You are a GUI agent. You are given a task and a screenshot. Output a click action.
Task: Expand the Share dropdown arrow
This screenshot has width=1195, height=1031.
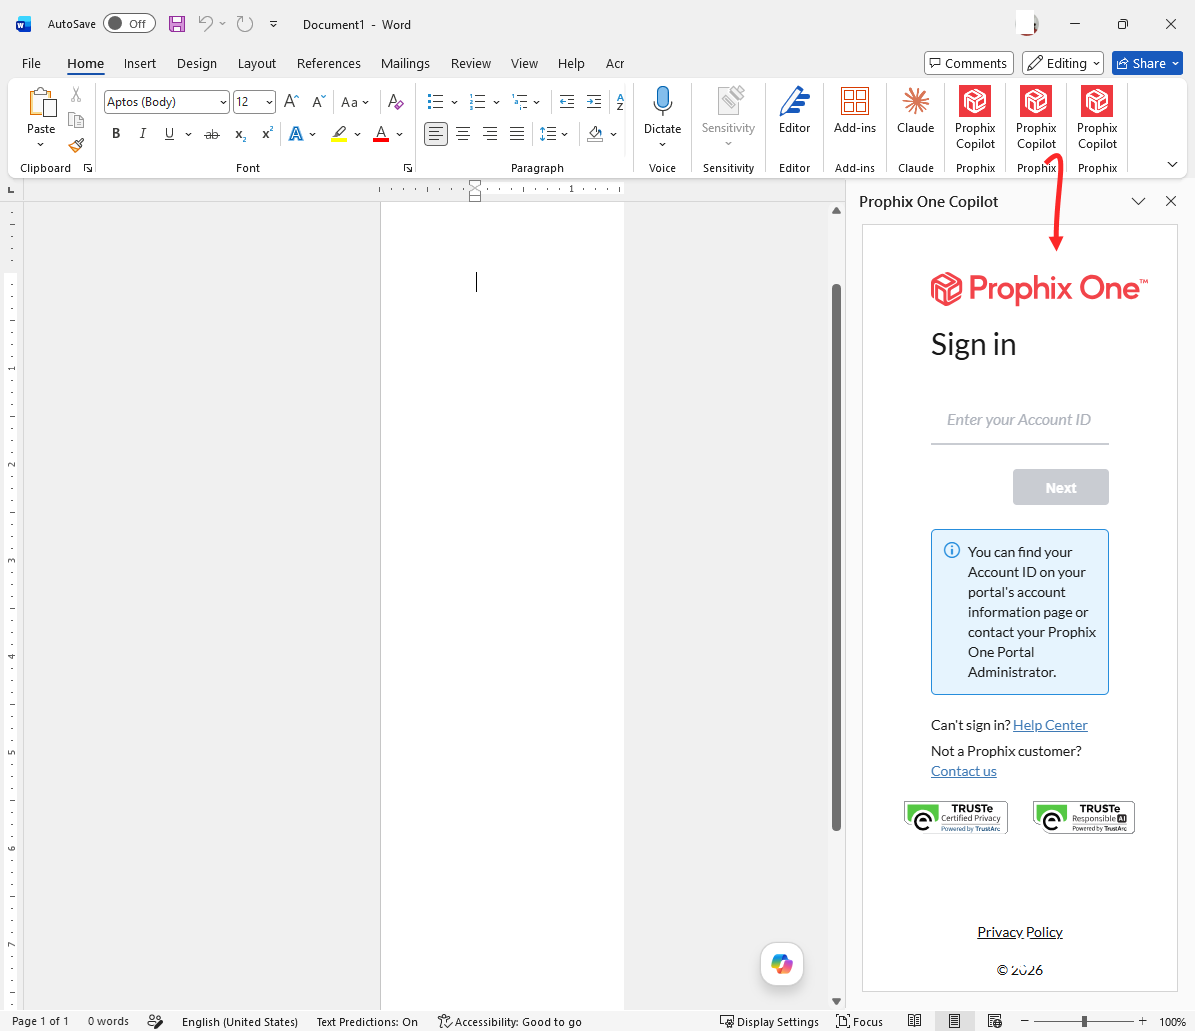1175,63
